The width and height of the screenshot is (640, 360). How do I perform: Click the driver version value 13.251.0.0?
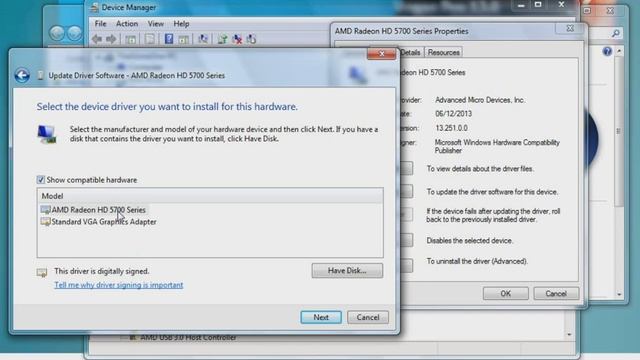[x=451, y=128]
